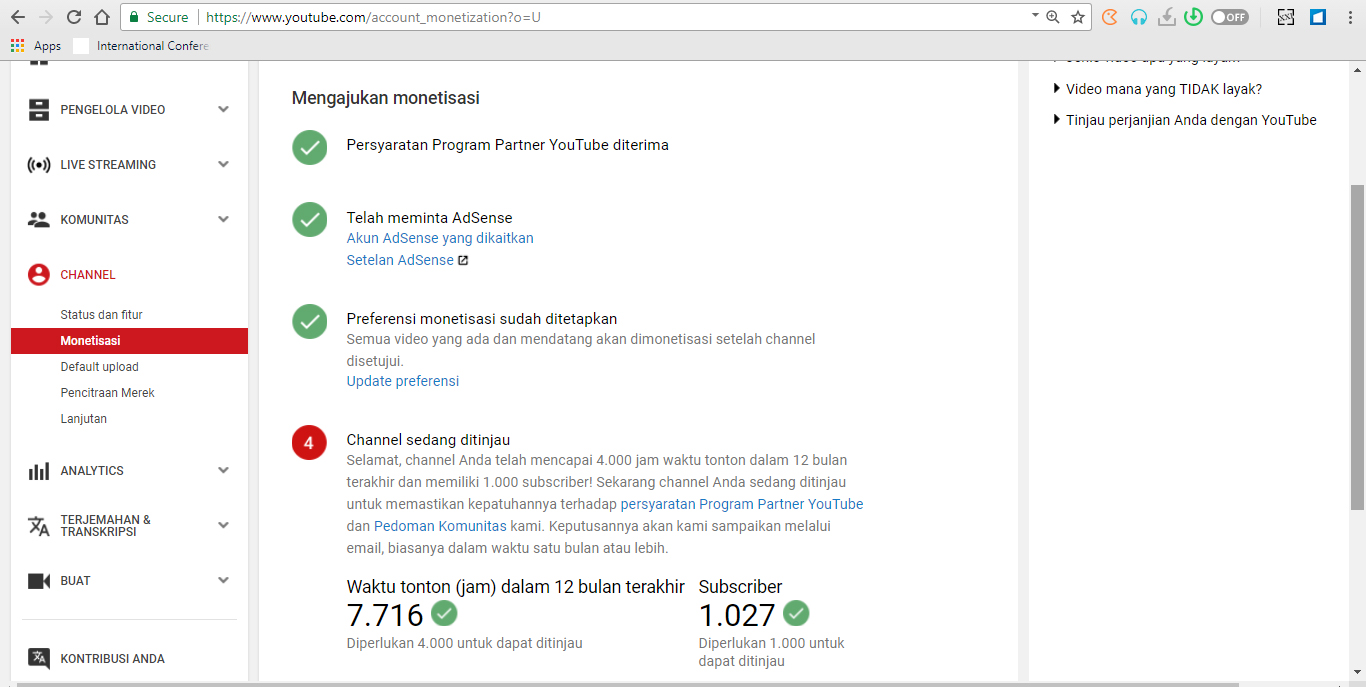Expand the Komunitas section chevron

(223, 219)
